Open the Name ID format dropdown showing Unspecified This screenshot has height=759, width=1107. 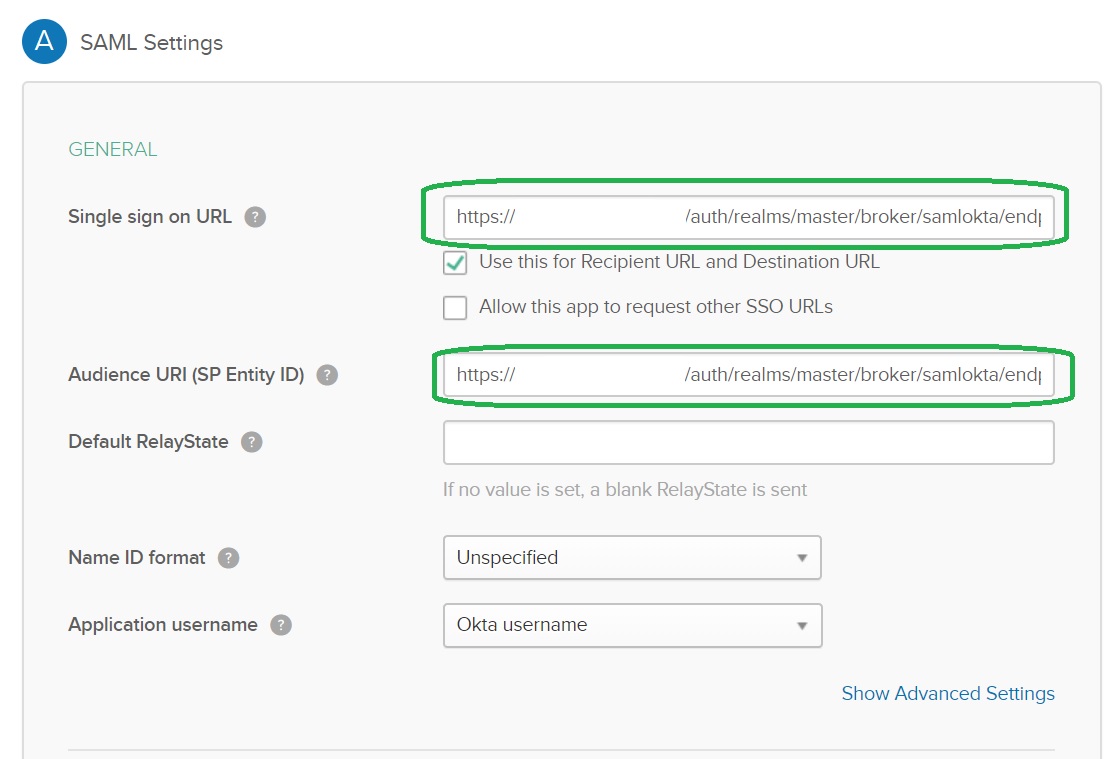[x=632, y=558]
